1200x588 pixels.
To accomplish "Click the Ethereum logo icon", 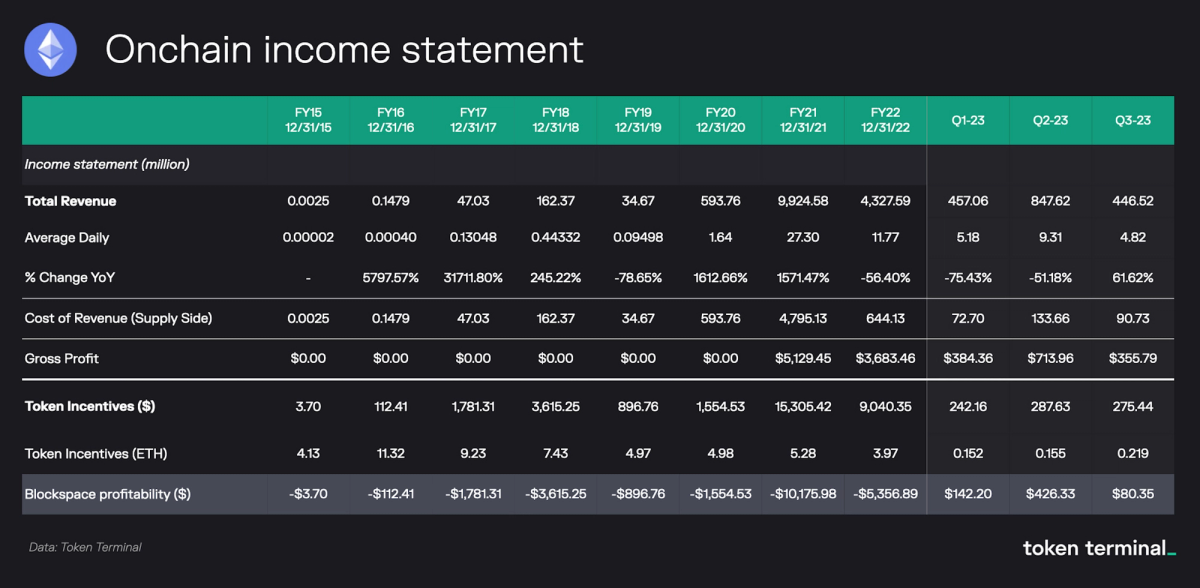I will coord(49,49).
